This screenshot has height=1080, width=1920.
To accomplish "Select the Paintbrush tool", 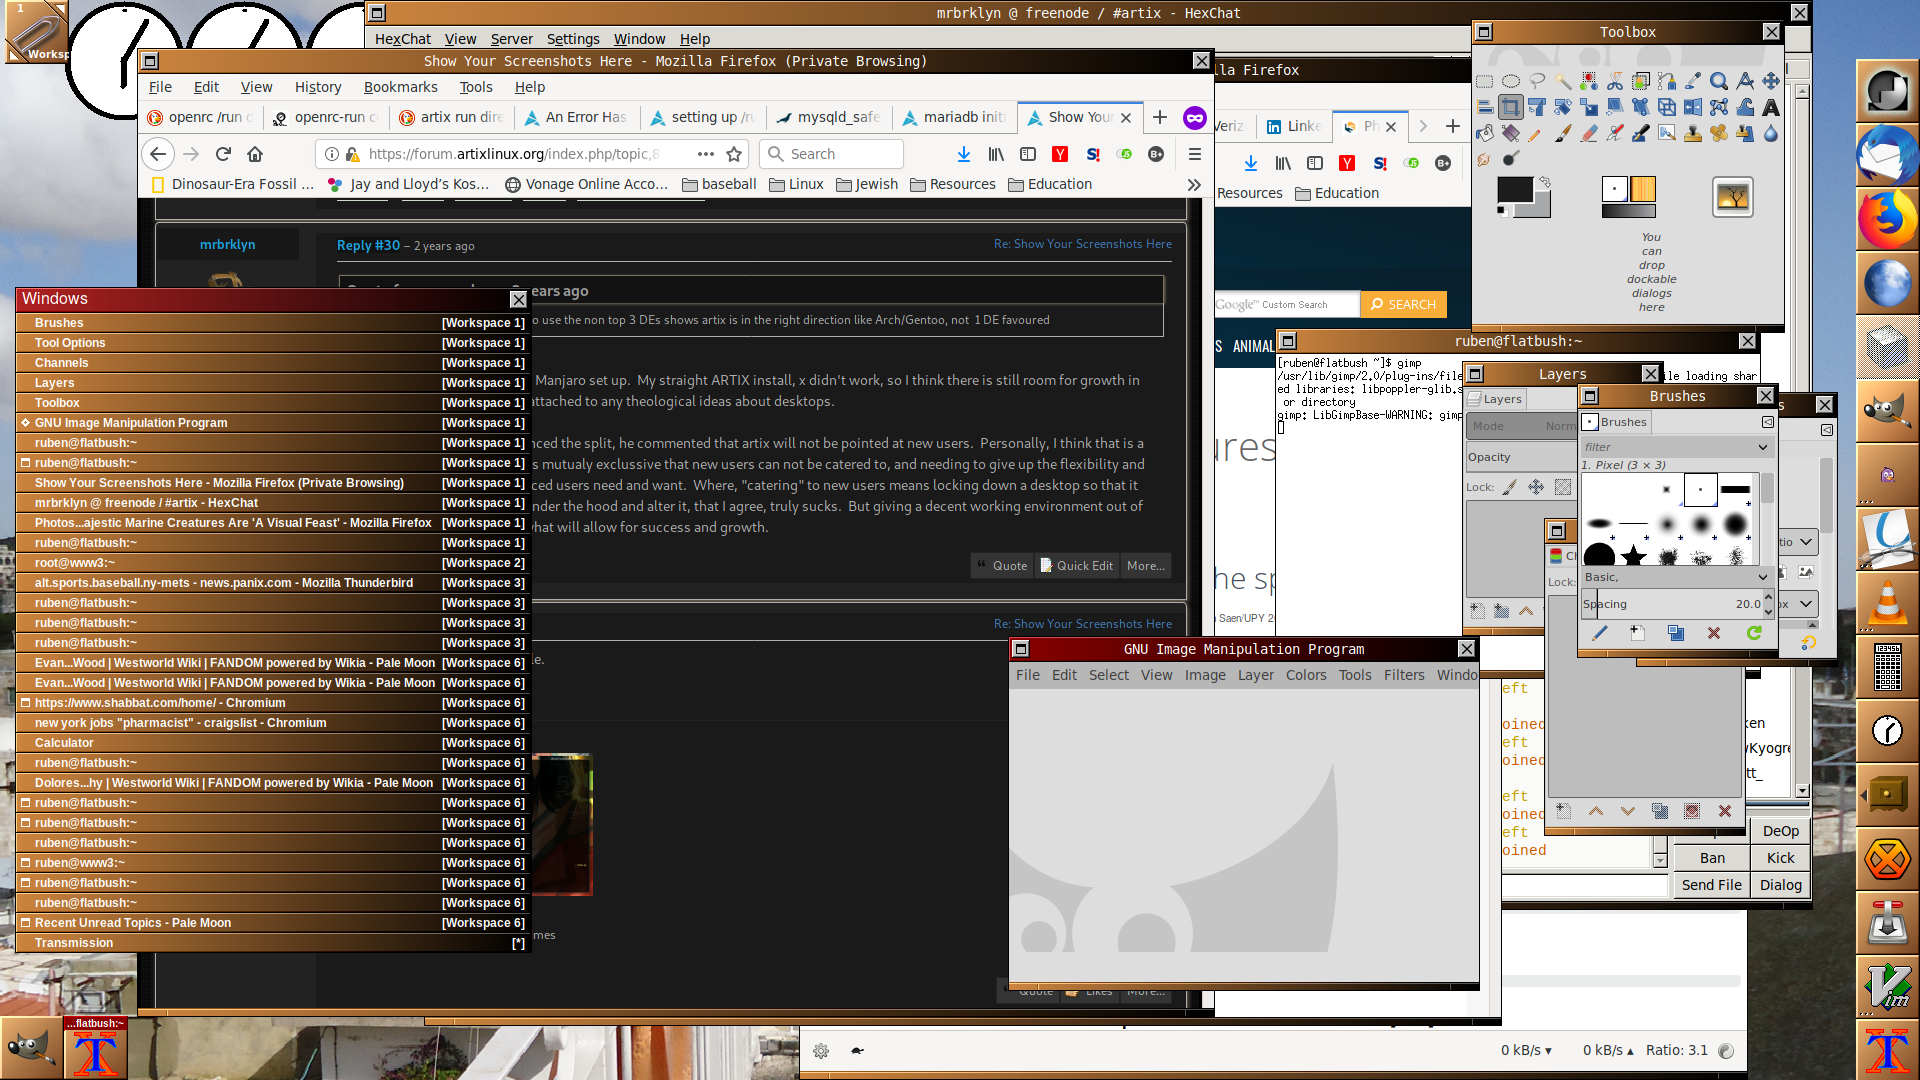I will (1563, 133).
